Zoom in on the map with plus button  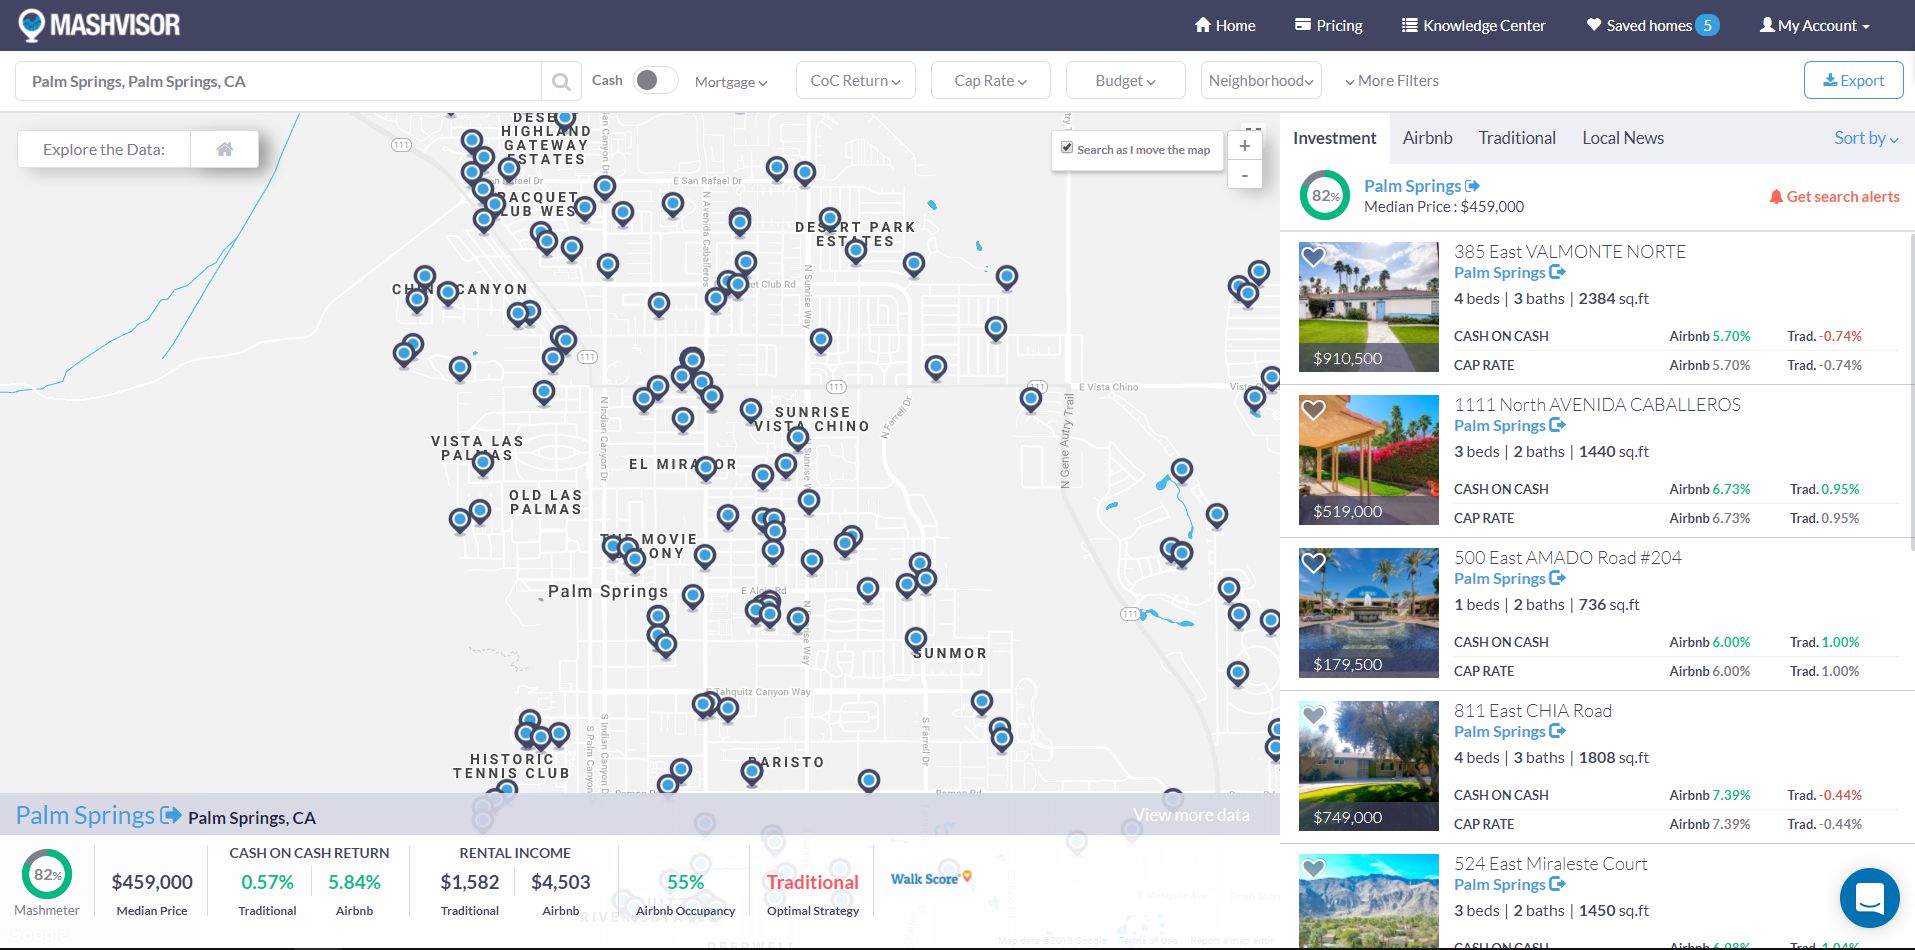point(1244,146)
